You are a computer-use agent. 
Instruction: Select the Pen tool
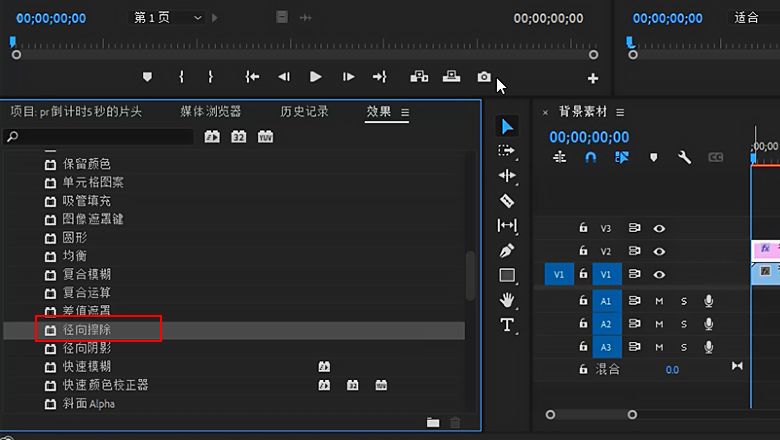tap(507, 250)
